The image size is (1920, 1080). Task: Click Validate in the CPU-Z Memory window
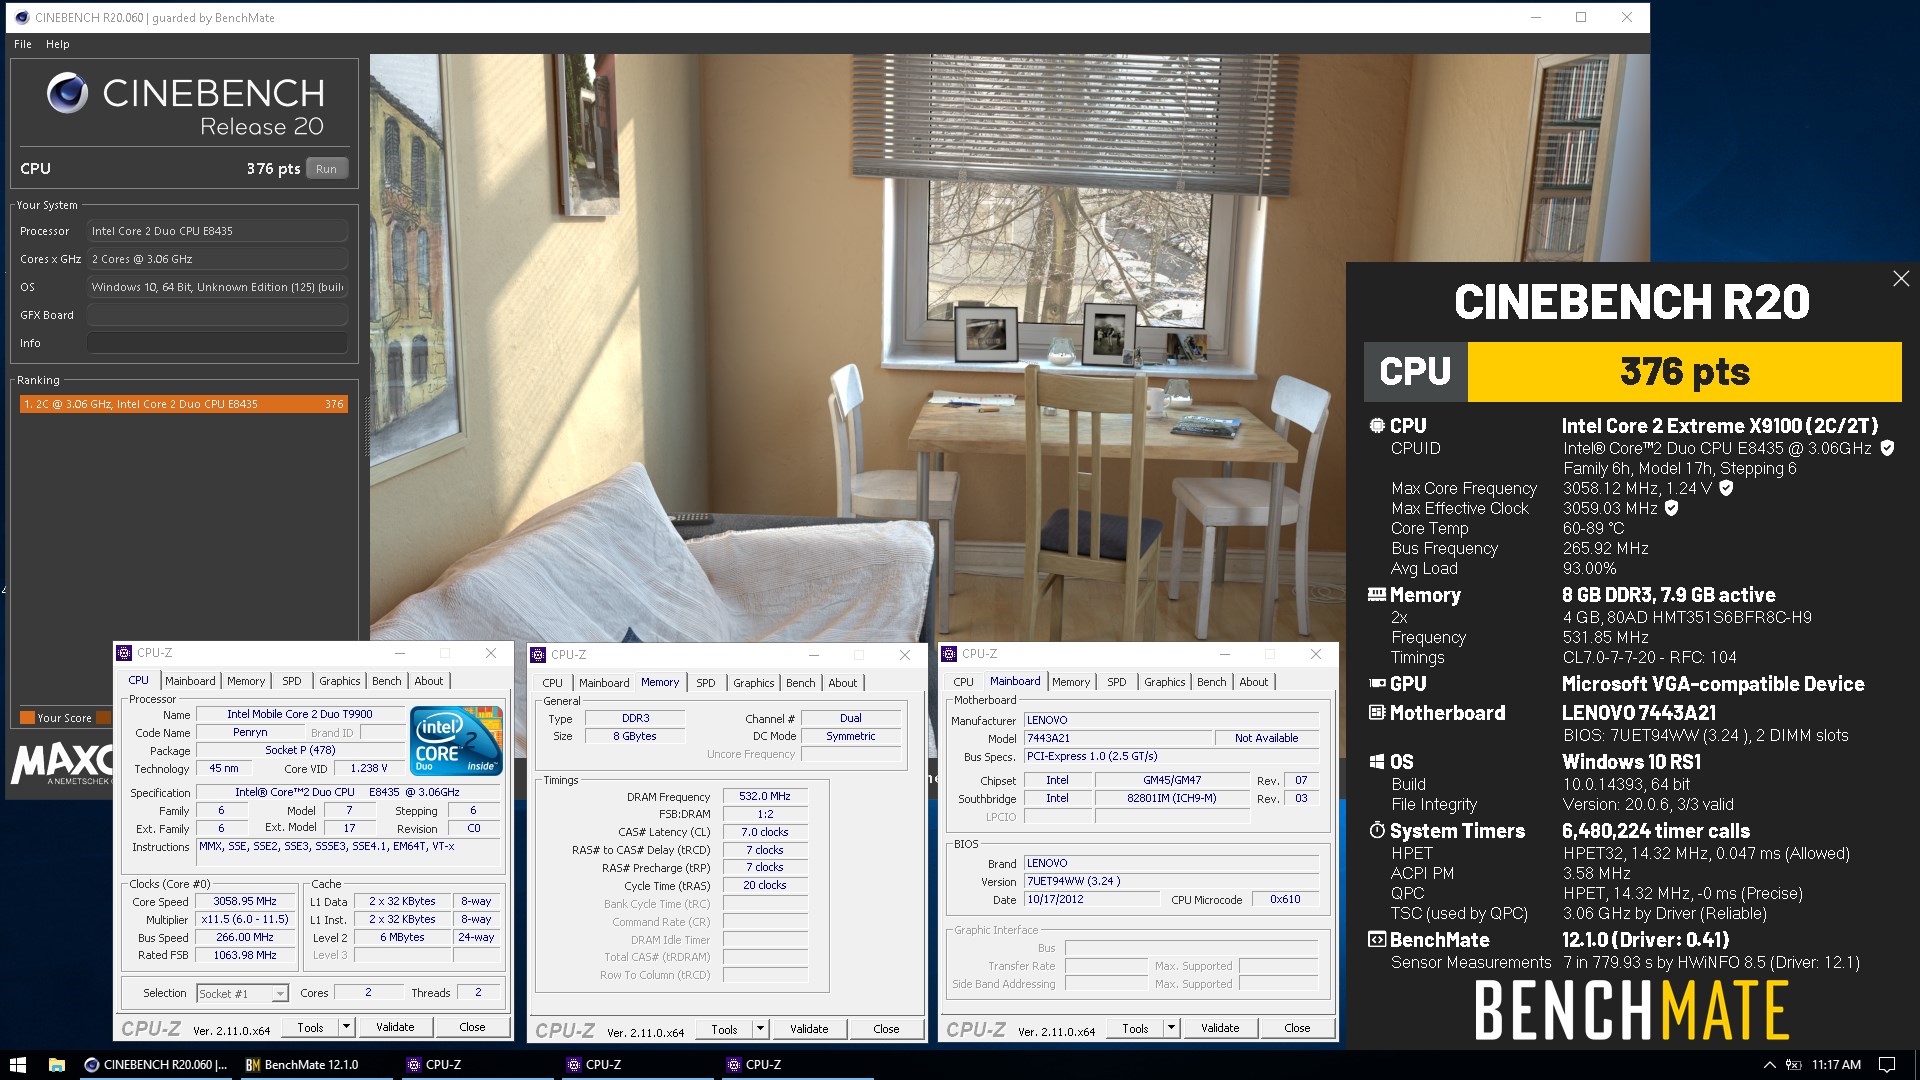click(x=809, y=1029)
